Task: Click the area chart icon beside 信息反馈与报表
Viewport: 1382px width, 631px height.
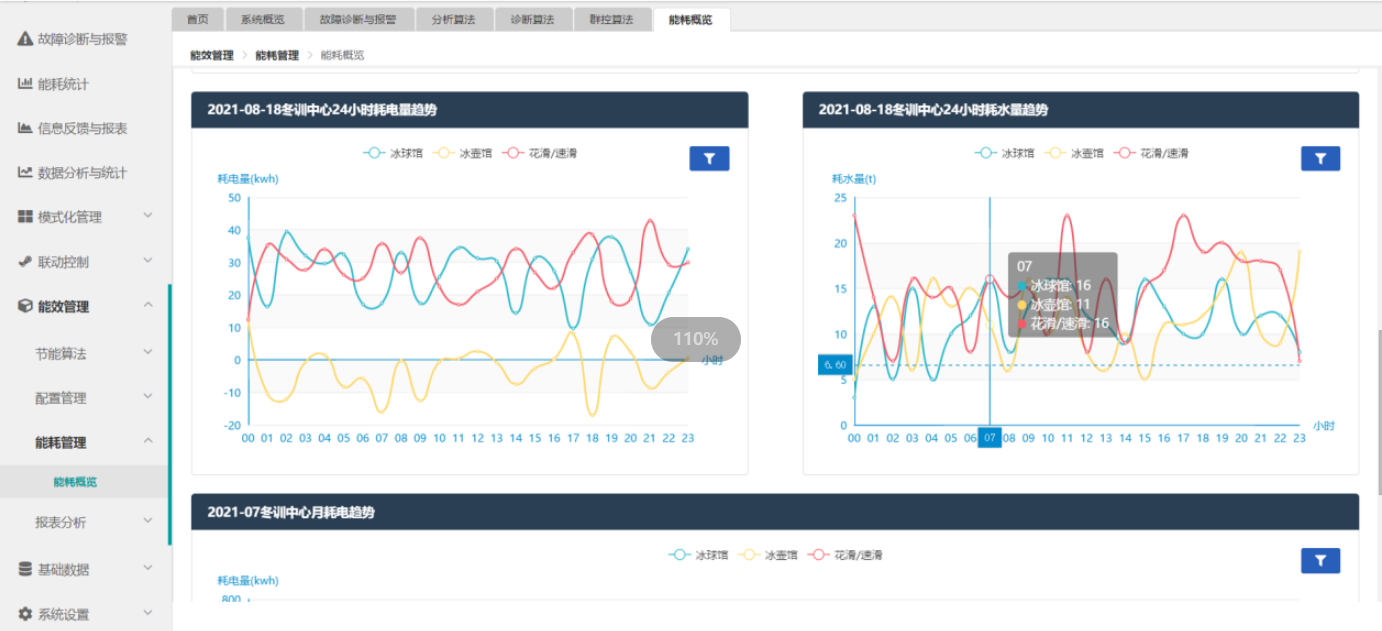Action: point(26,128)
